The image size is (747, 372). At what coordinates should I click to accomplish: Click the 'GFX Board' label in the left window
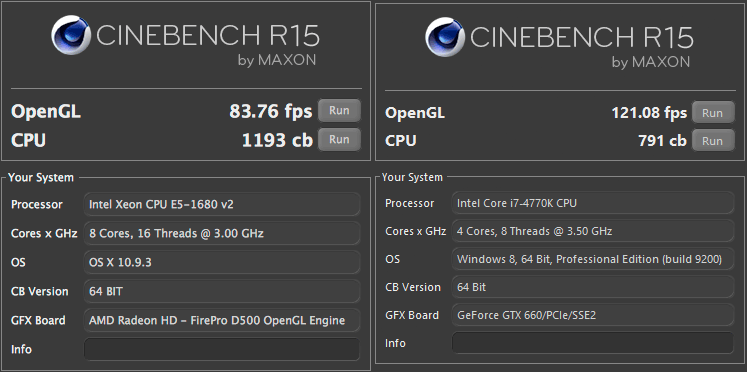(38, 320)
